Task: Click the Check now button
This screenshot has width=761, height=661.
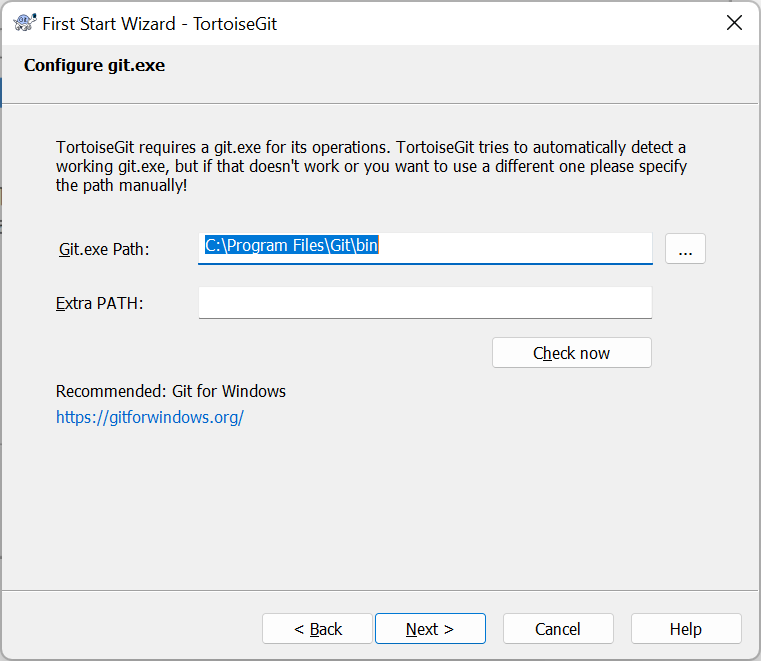Action: point(571,353)
